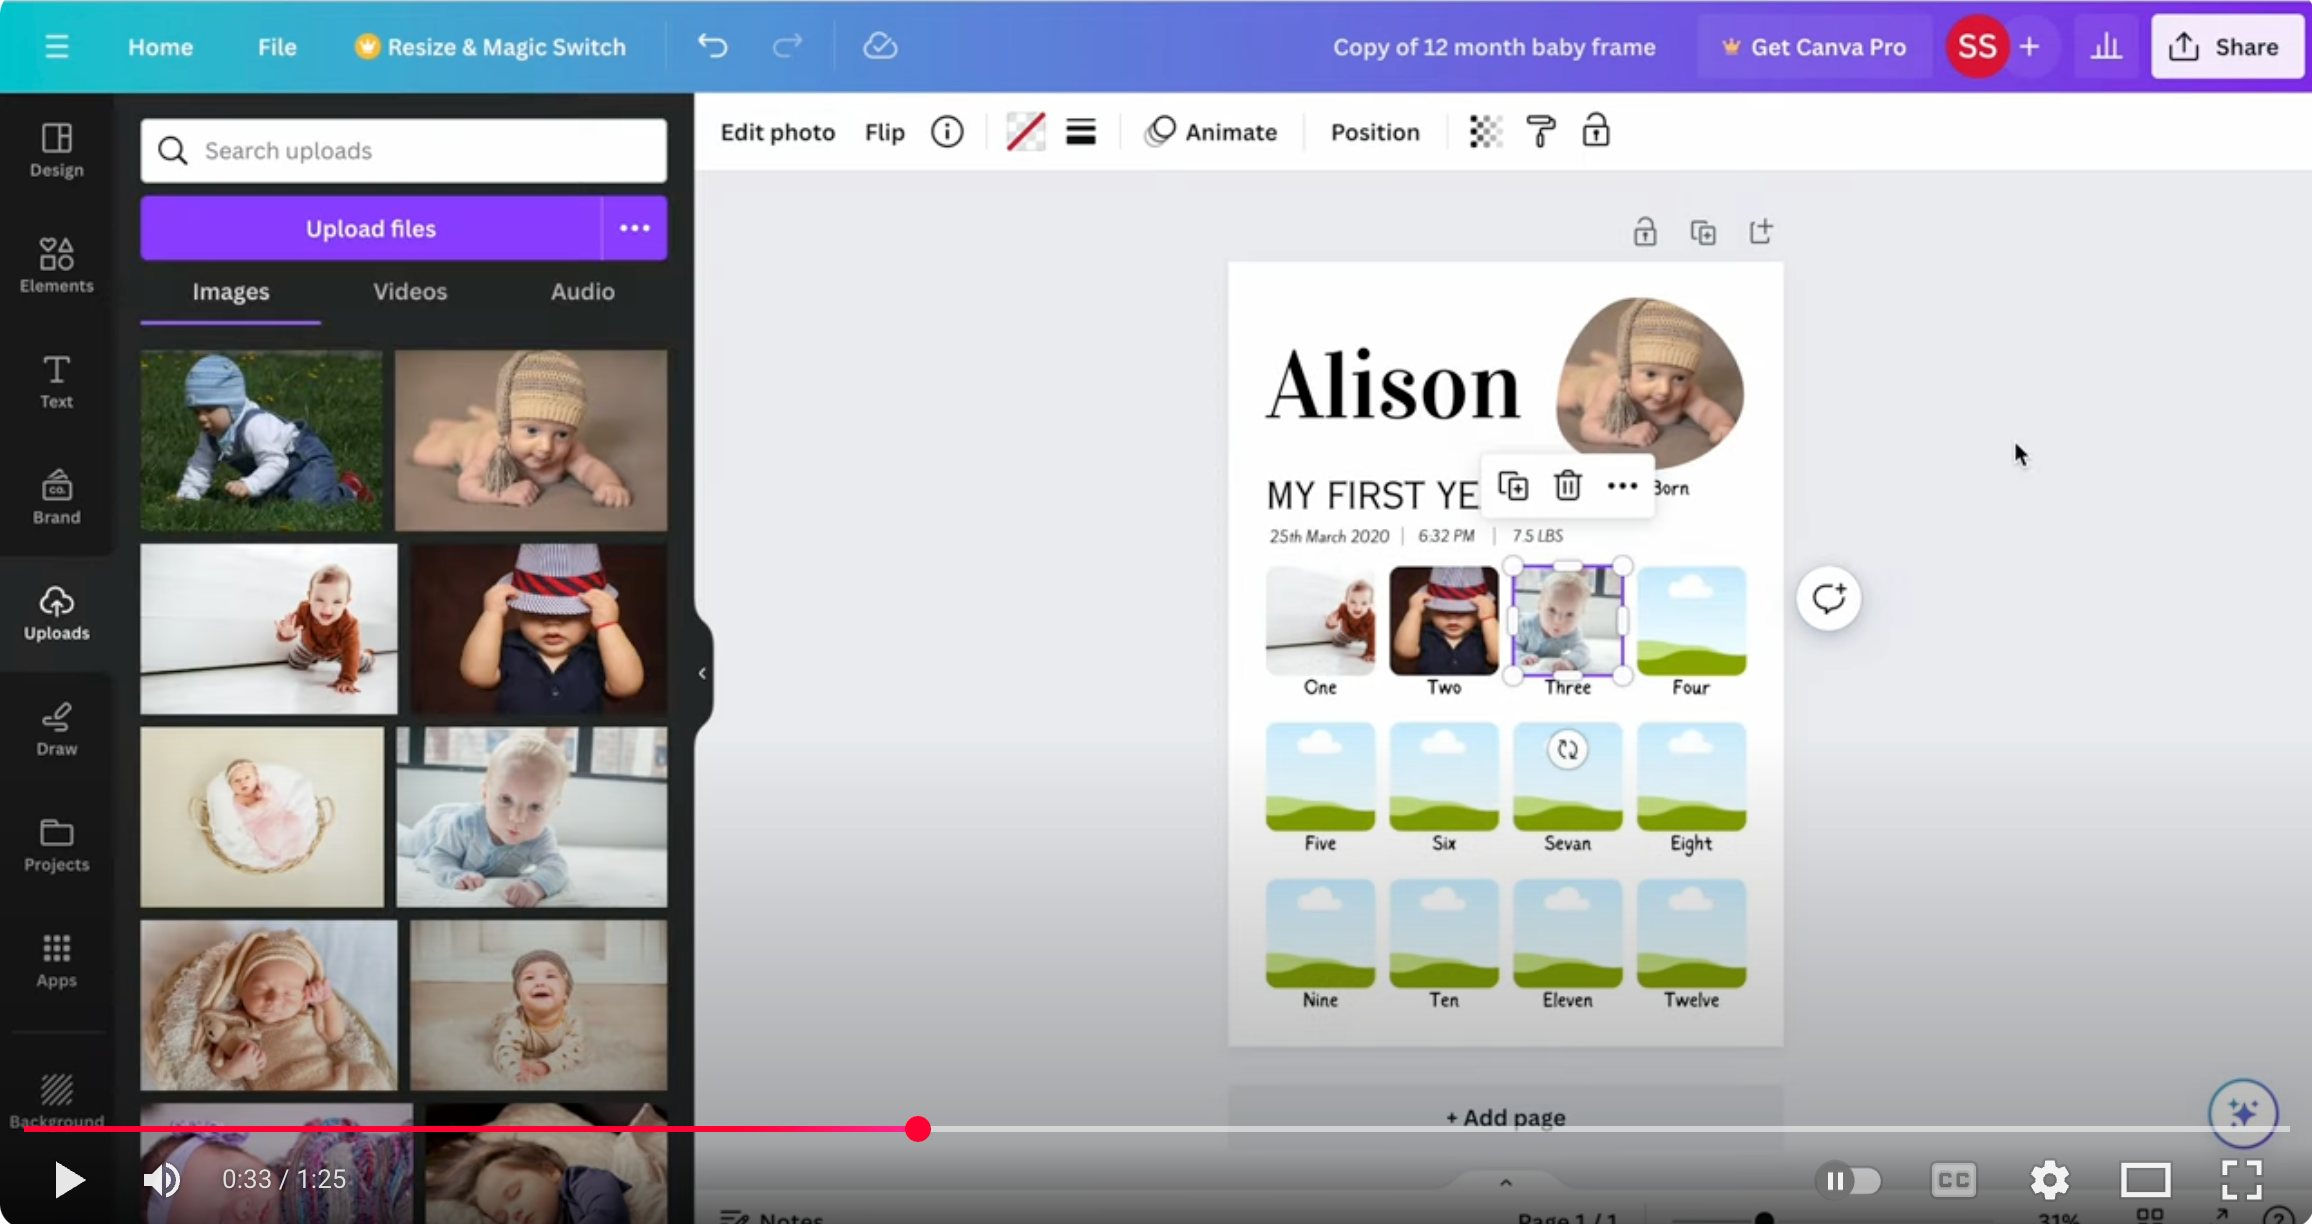Click + Add page
The image size is (2312, 1224).
pos(1506,1117)
